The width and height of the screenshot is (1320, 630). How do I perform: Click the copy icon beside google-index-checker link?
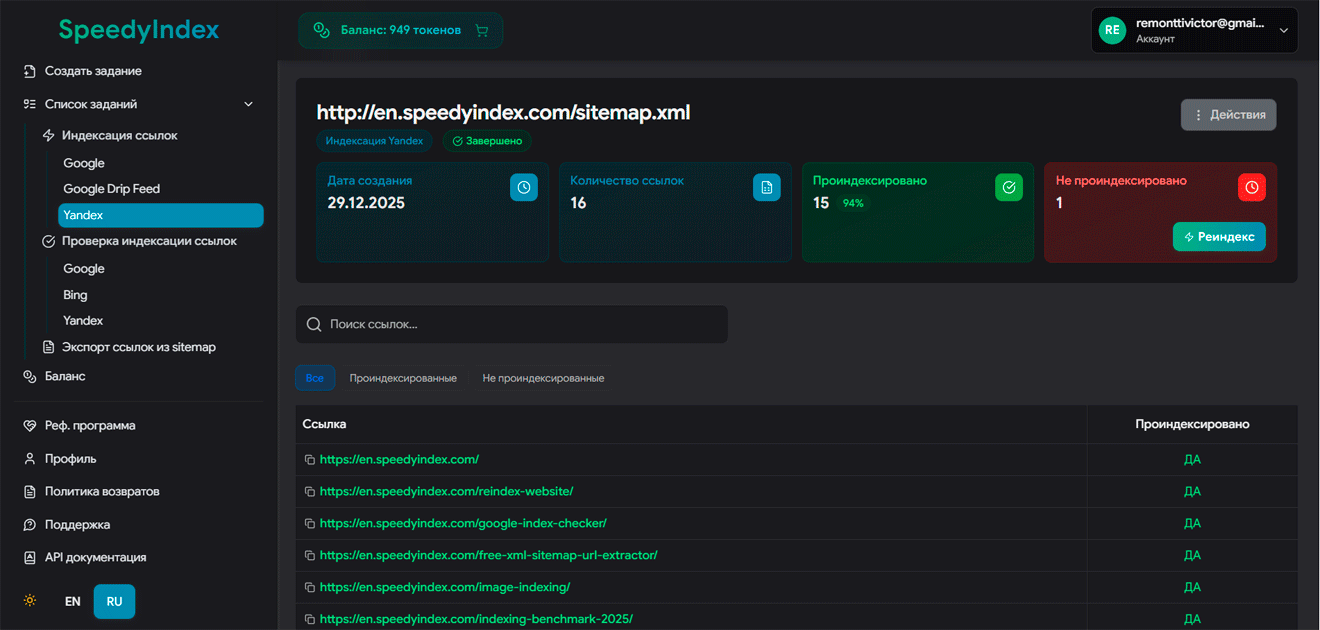[x=310, y=524]
